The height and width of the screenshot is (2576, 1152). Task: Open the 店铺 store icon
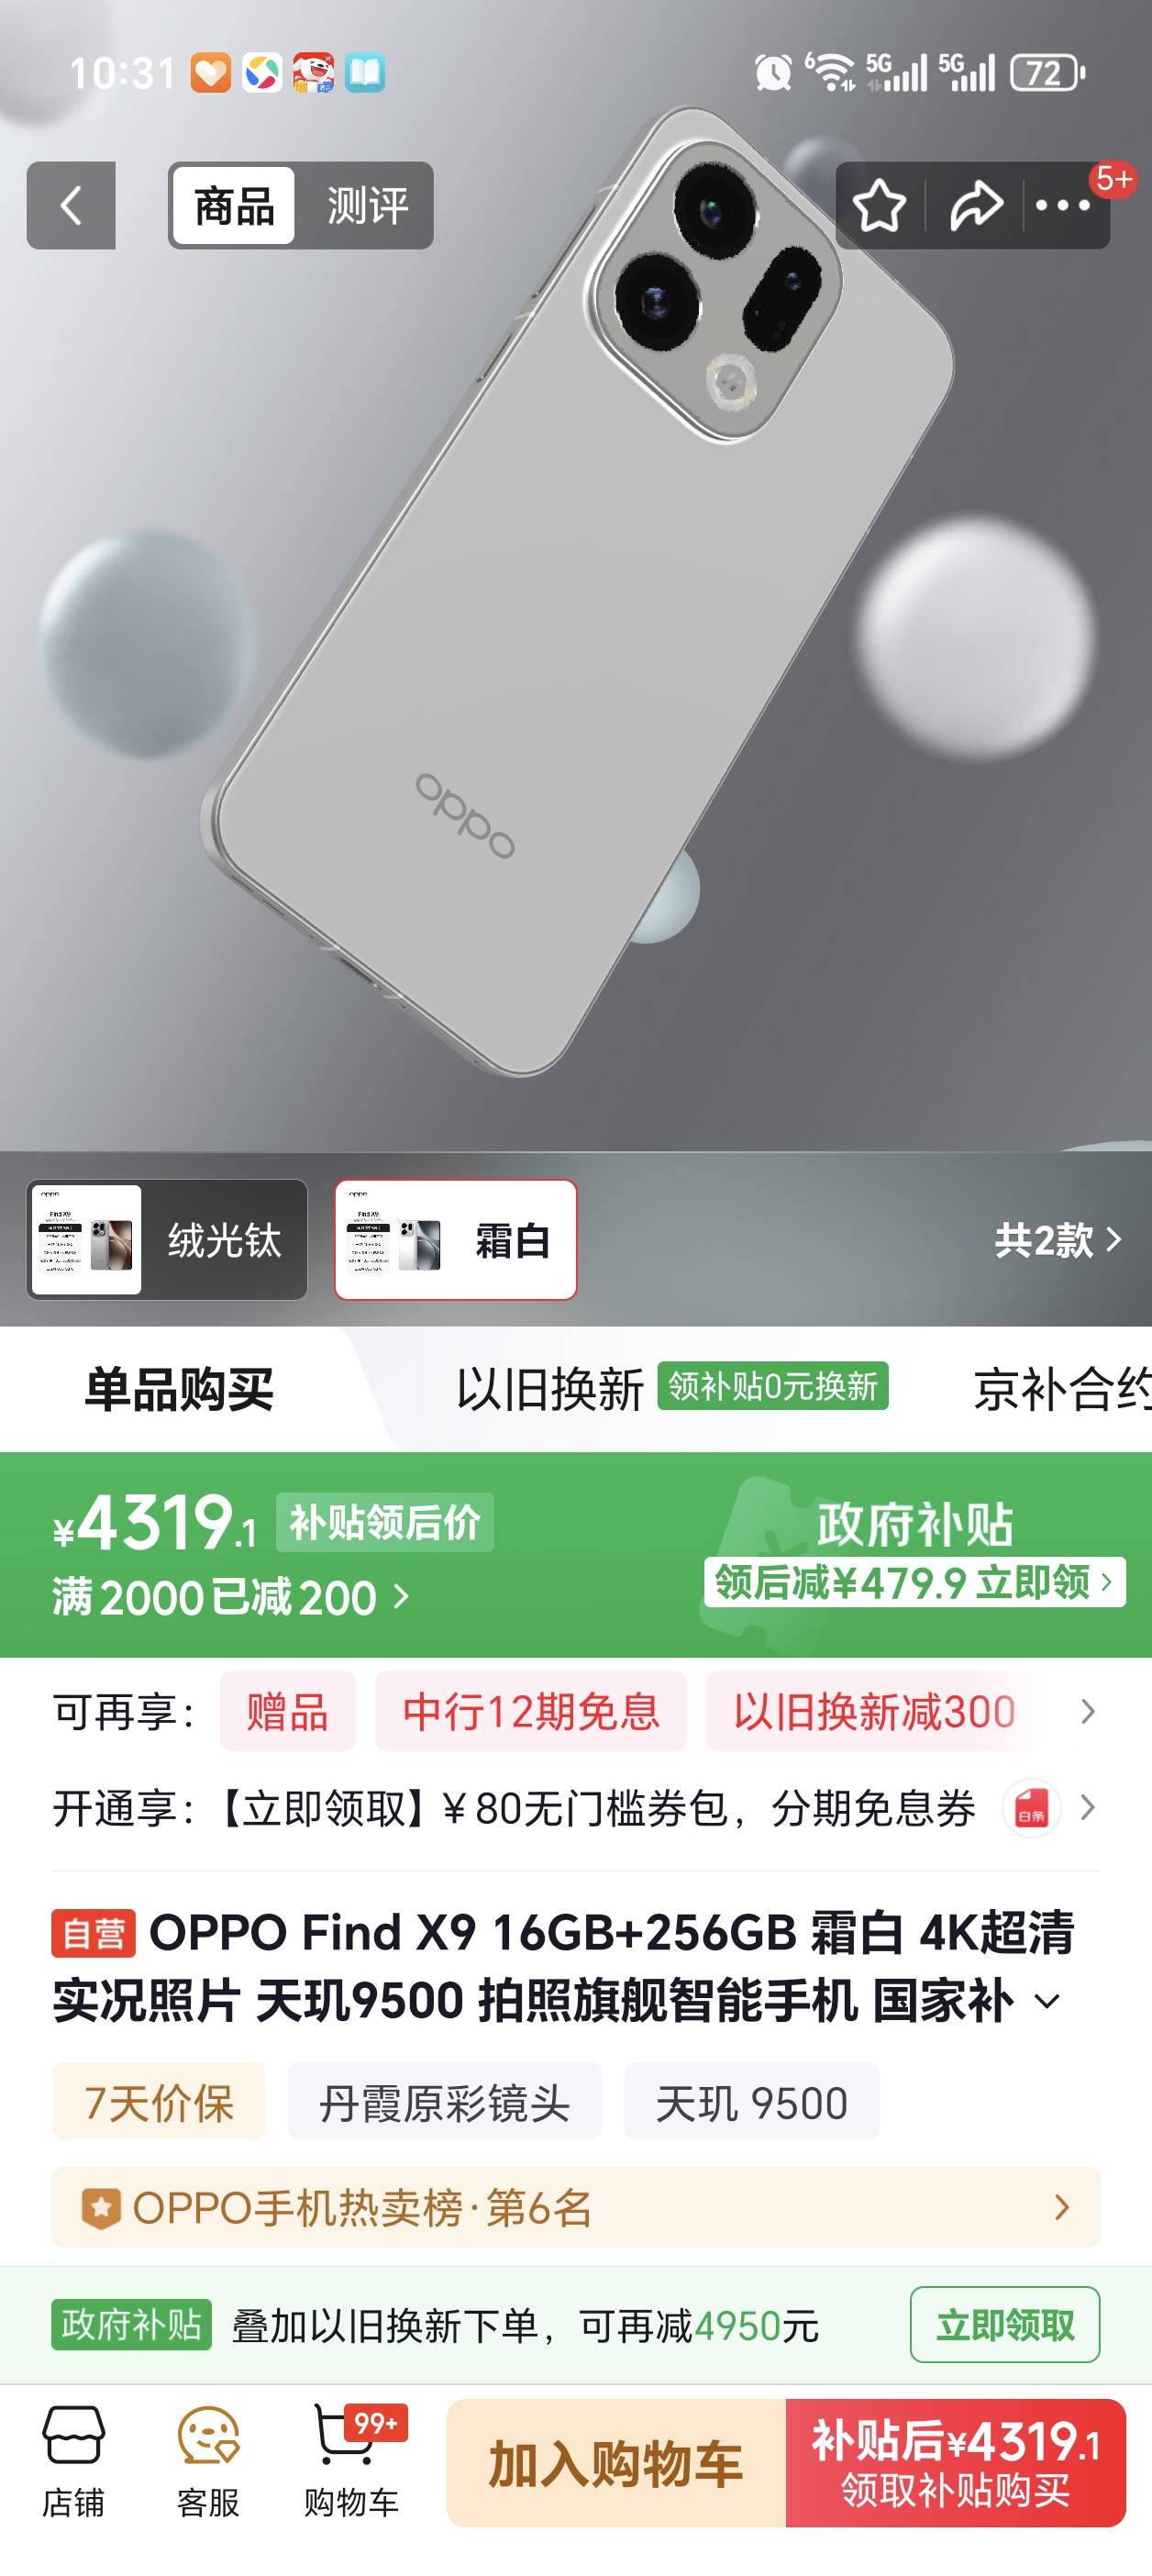point(73,2462)
